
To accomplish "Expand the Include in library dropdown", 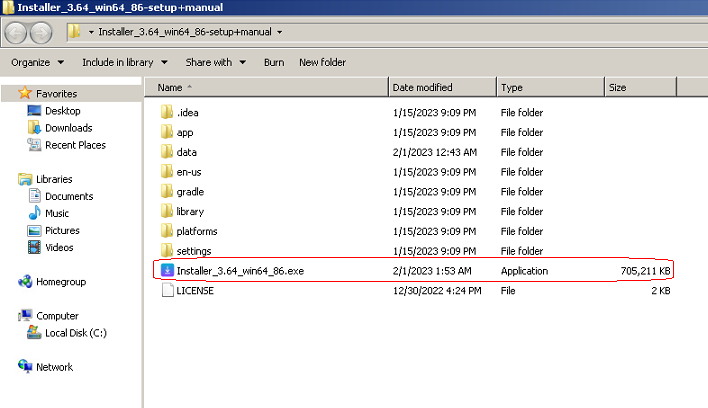I will click(124, 62).
